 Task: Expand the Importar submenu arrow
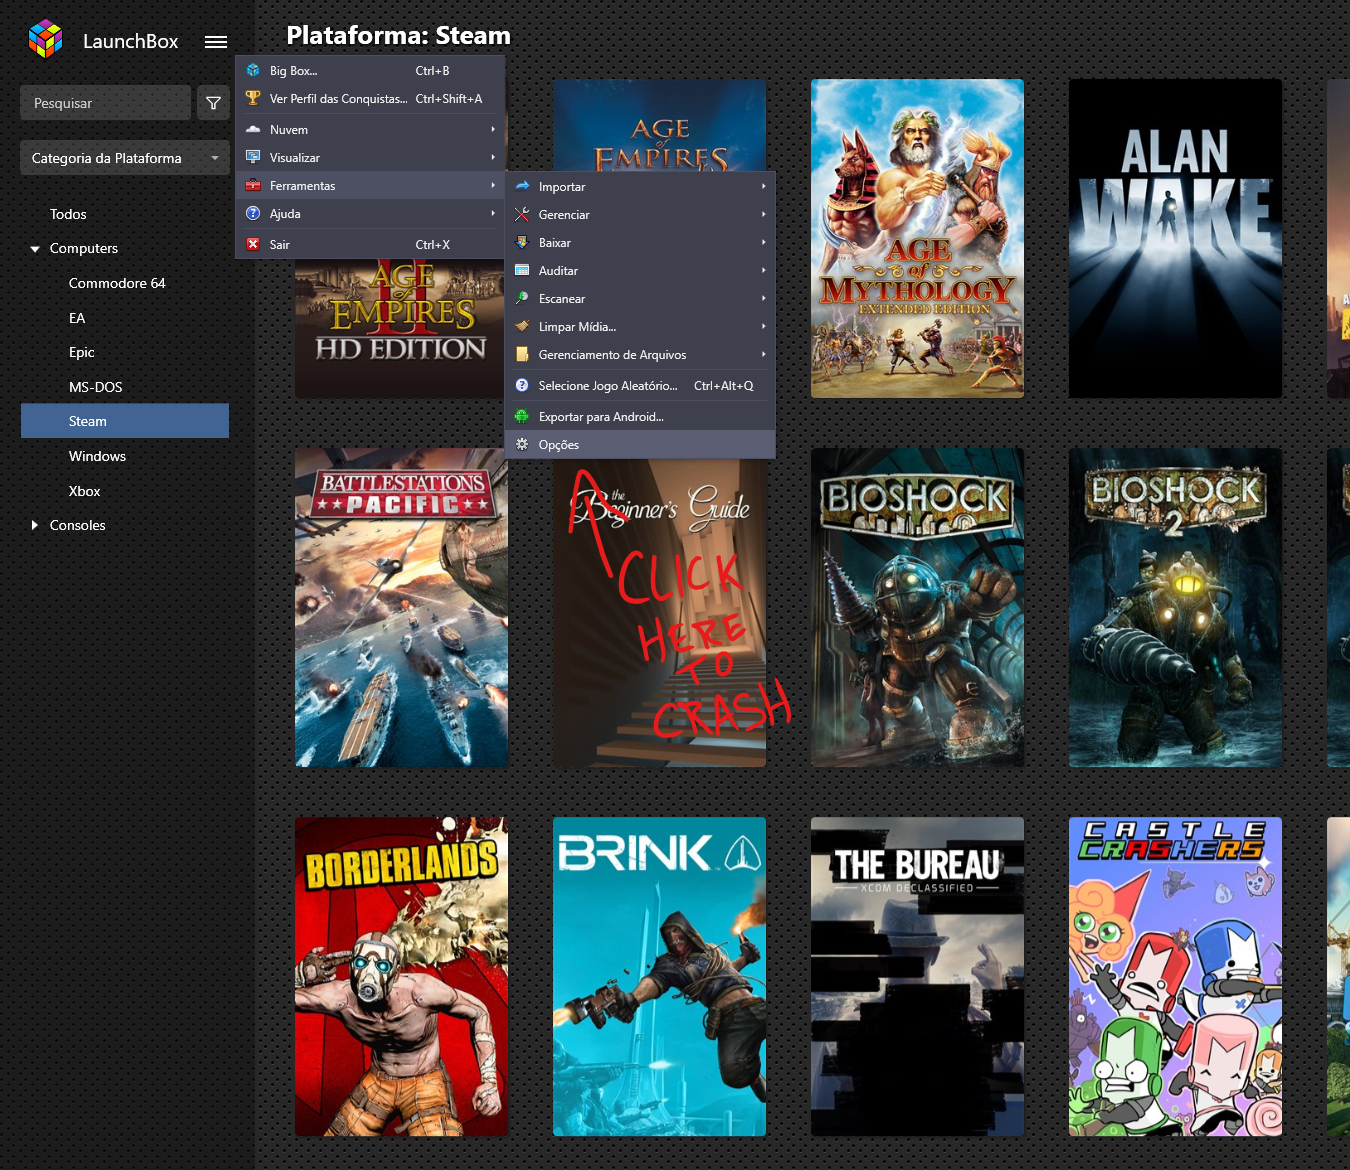coord(763,186)
